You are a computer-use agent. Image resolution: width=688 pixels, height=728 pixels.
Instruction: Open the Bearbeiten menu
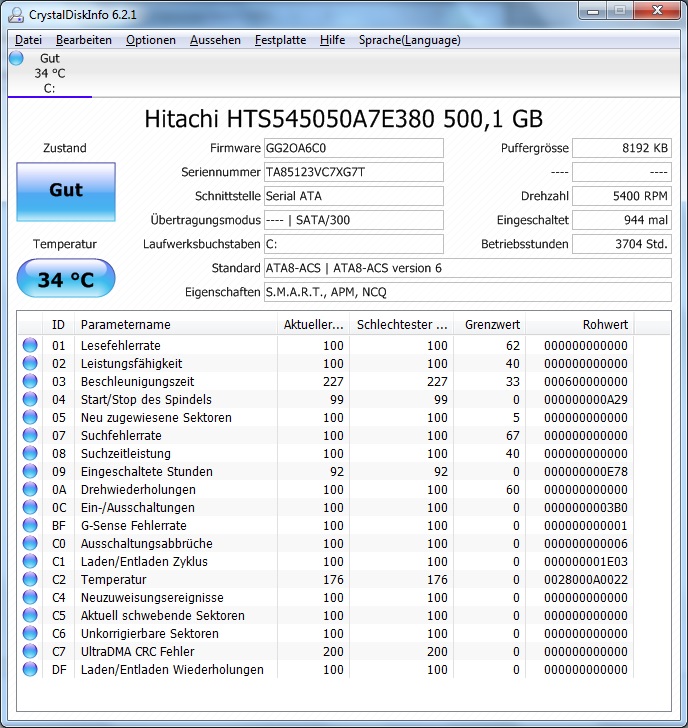[84, 40]
